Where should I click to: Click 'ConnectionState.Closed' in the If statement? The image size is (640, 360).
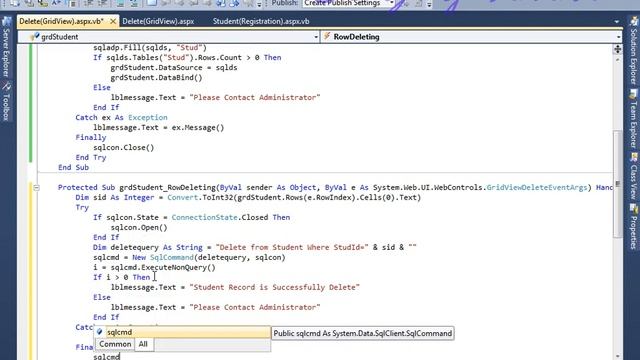[x=220, y=218]
